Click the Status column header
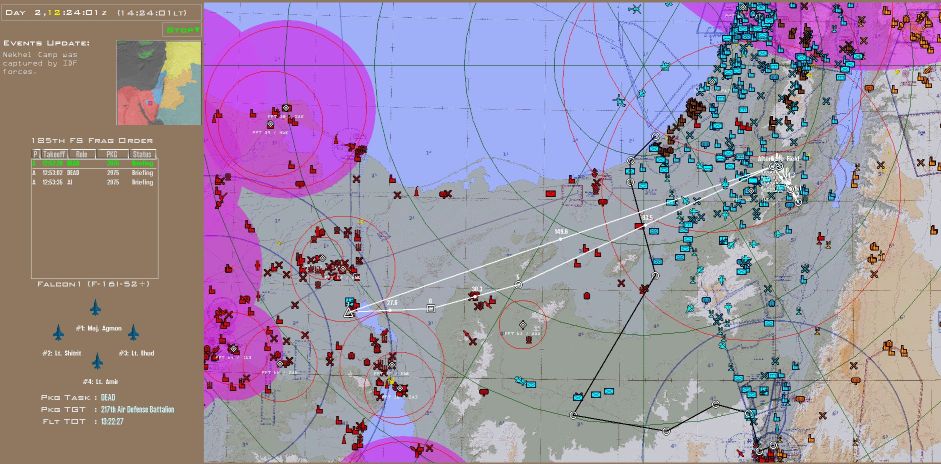The image size is (941, 464). coord(142,154)
